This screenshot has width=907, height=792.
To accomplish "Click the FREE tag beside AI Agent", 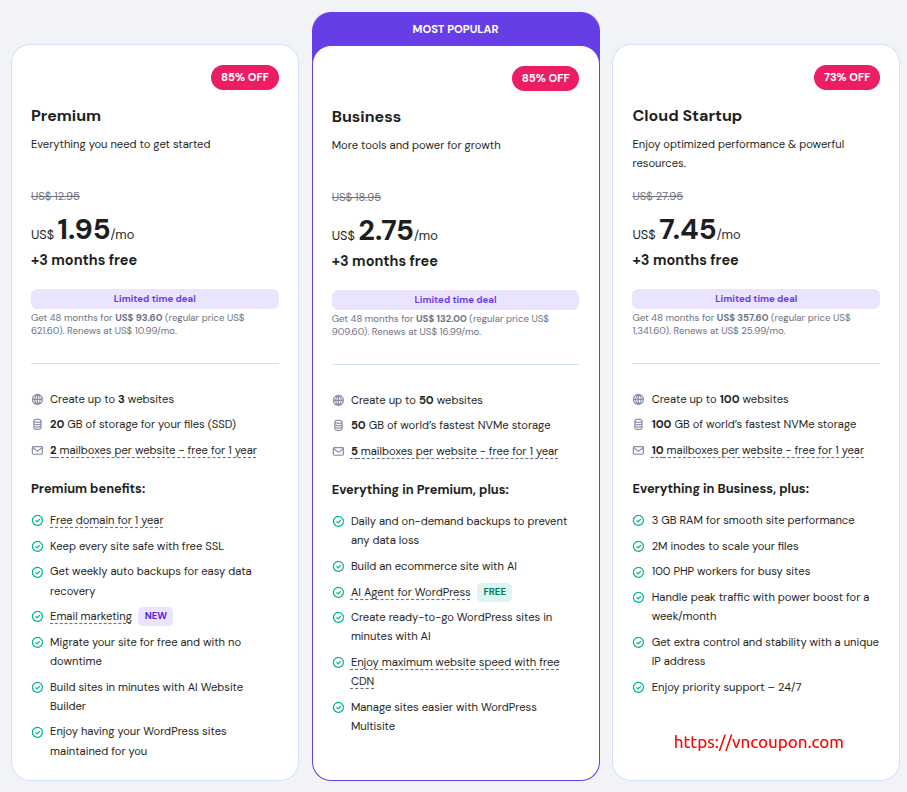I will 495,592.
